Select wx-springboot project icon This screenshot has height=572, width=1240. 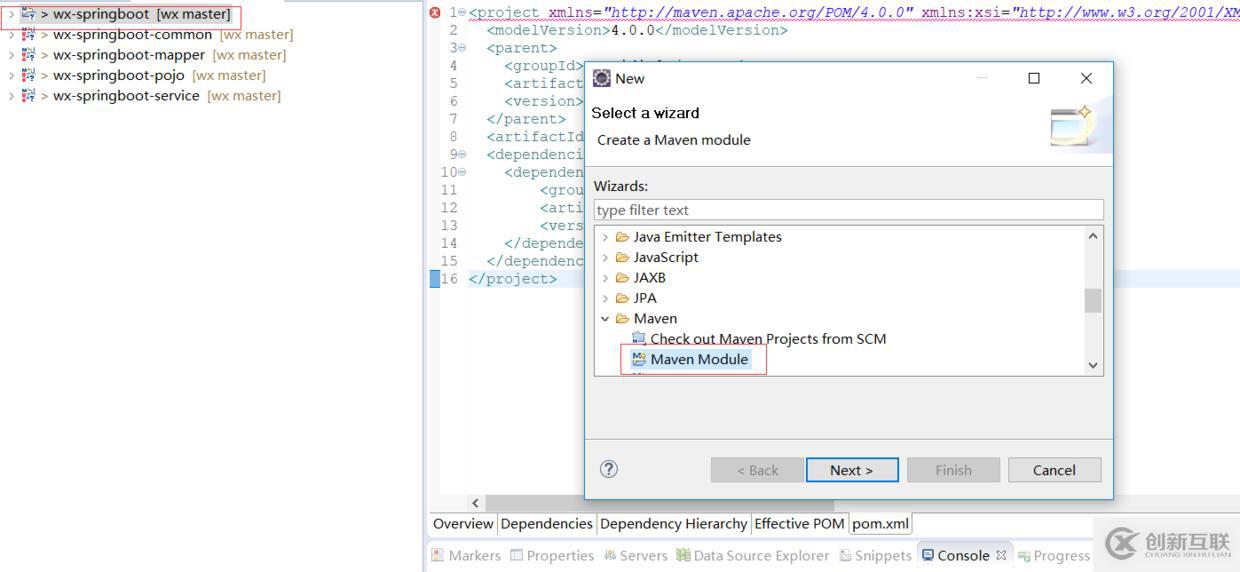(x=28, y=15)
